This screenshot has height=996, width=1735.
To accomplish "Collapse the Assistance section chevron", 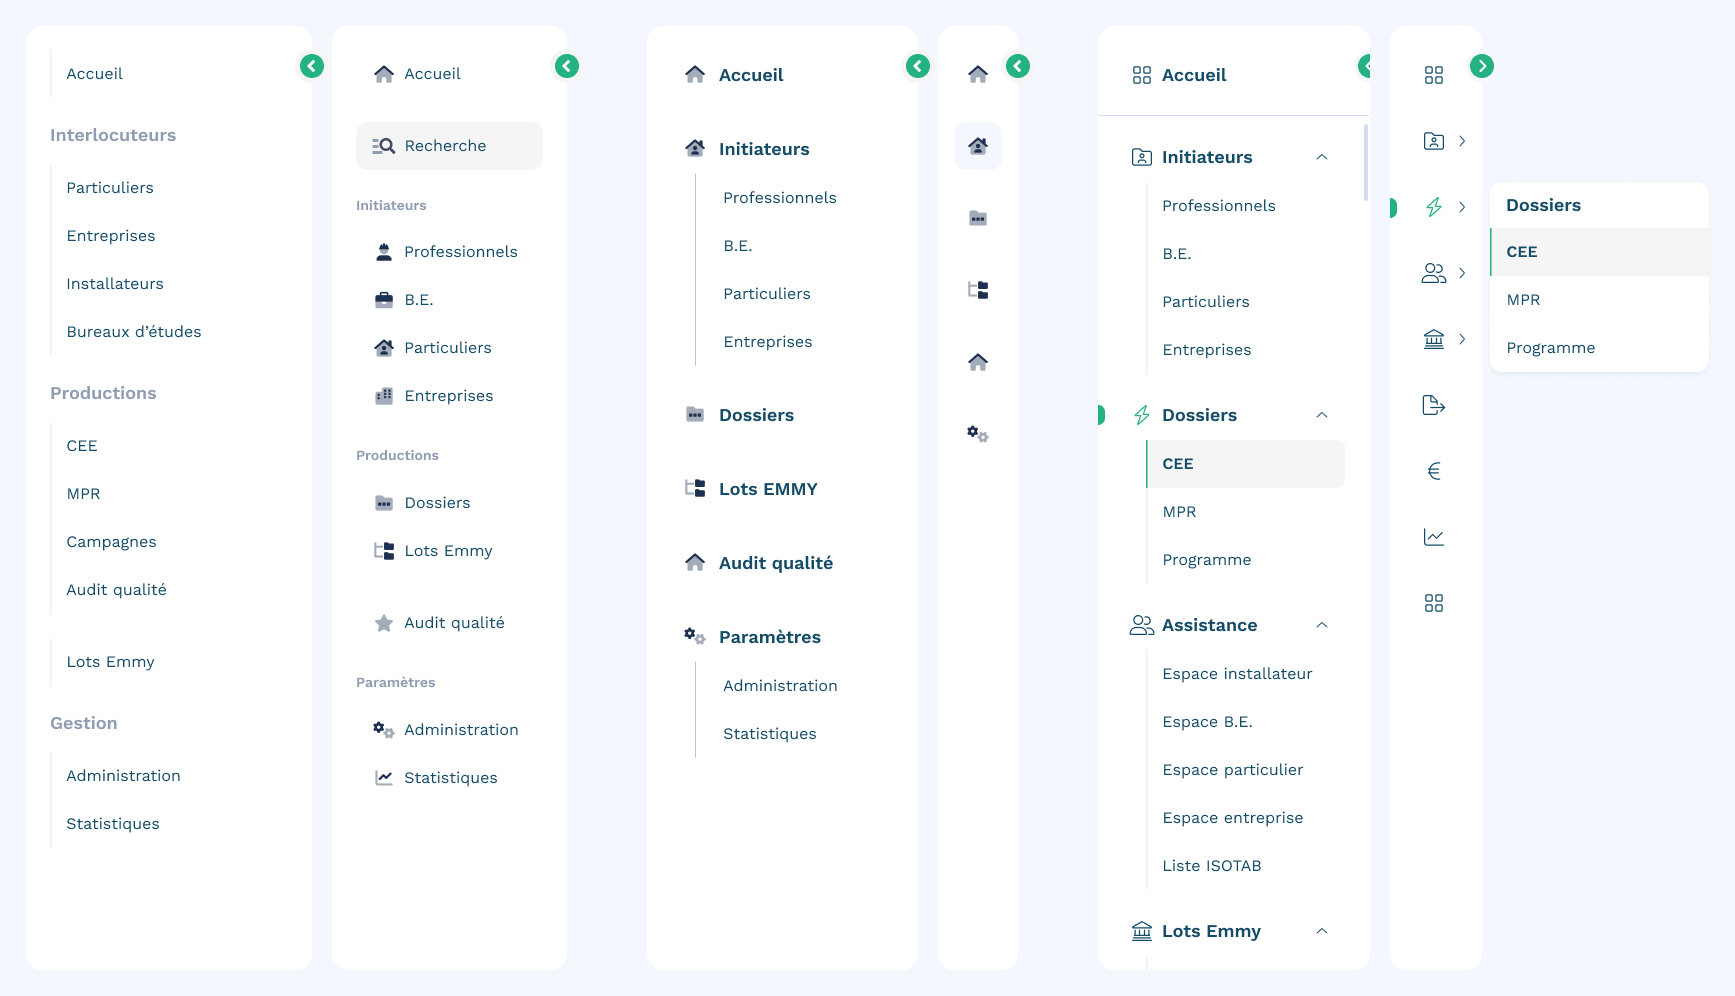I will pyautogui.click(x=1321, y=625).
